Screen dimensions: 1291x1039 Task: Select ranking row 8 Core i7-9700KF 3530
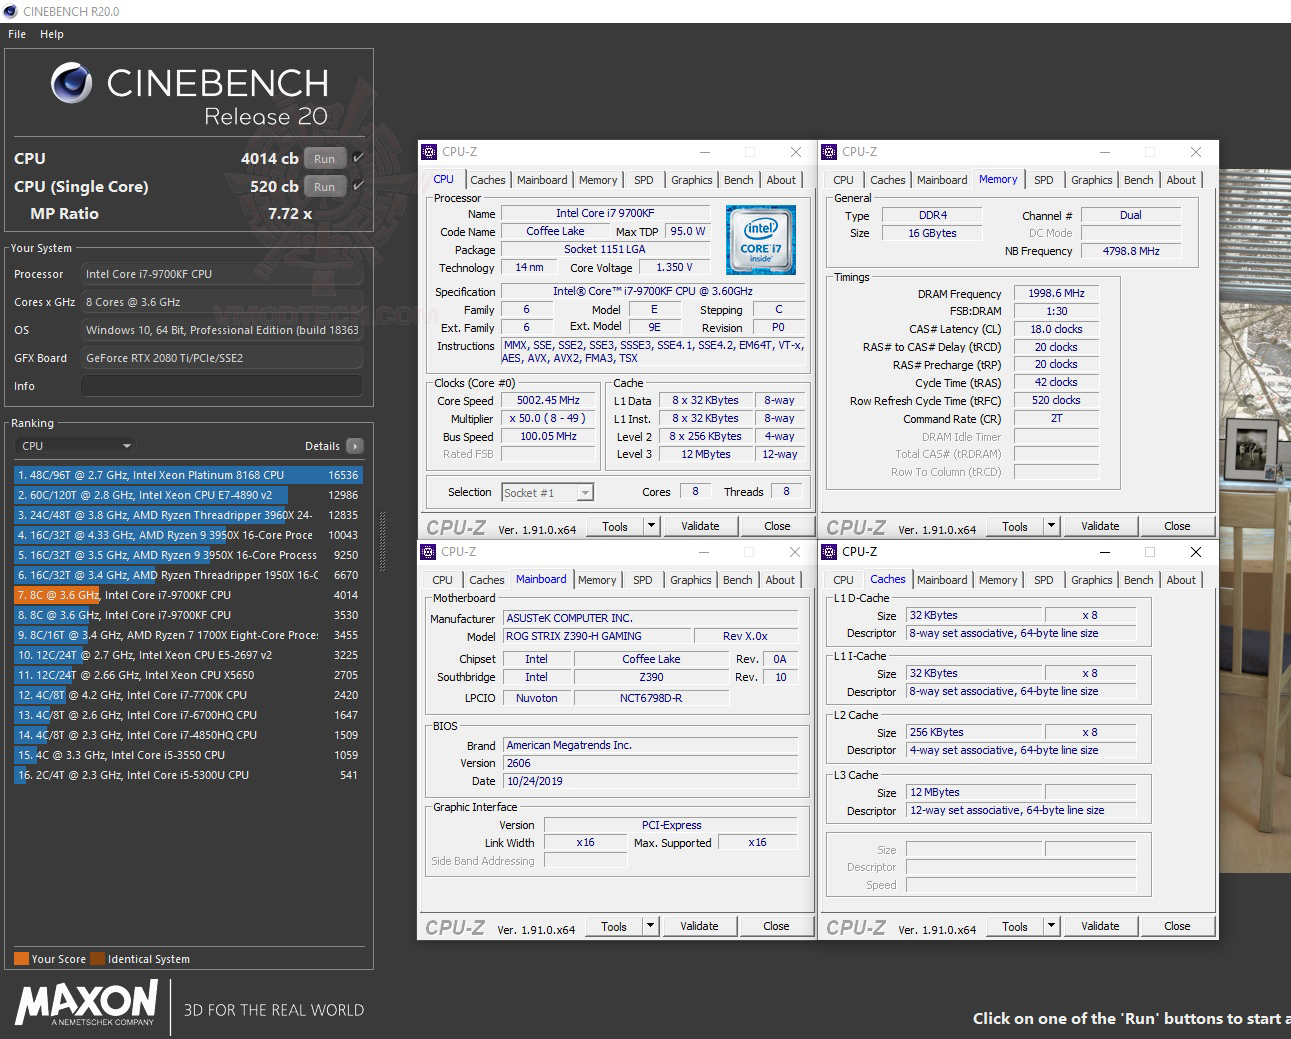tap(188, 615)
